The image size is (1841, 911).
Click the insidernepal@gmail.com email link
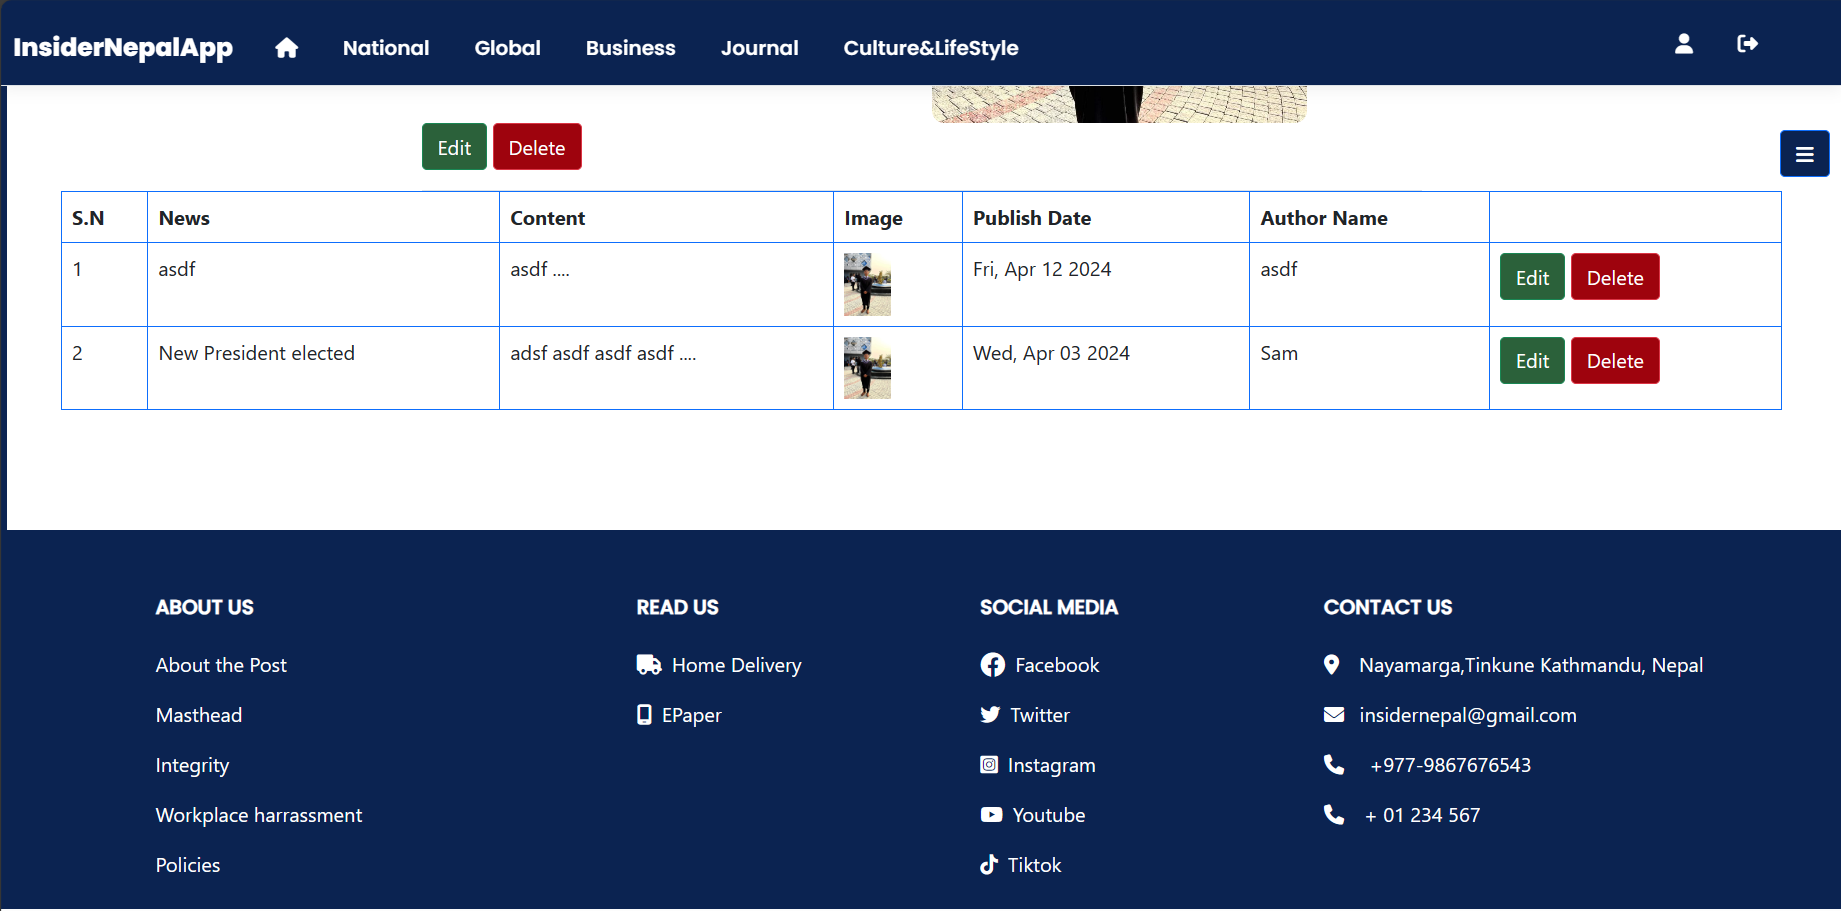tap(1467, 715)
